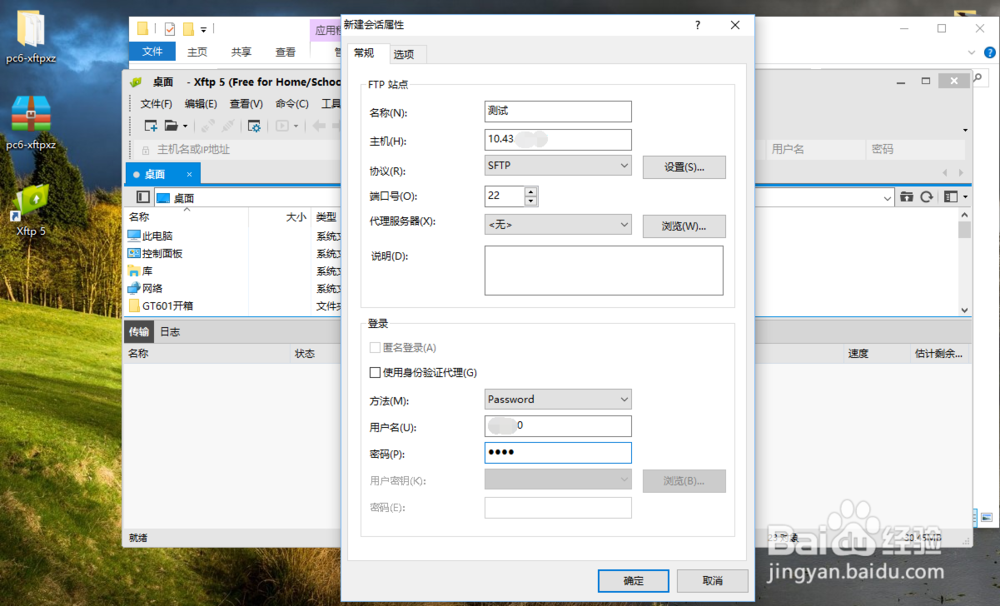Click the search magnifier in Explorer window
Image resolution: width=1000 pixels, height=606 pixels.
977,78
